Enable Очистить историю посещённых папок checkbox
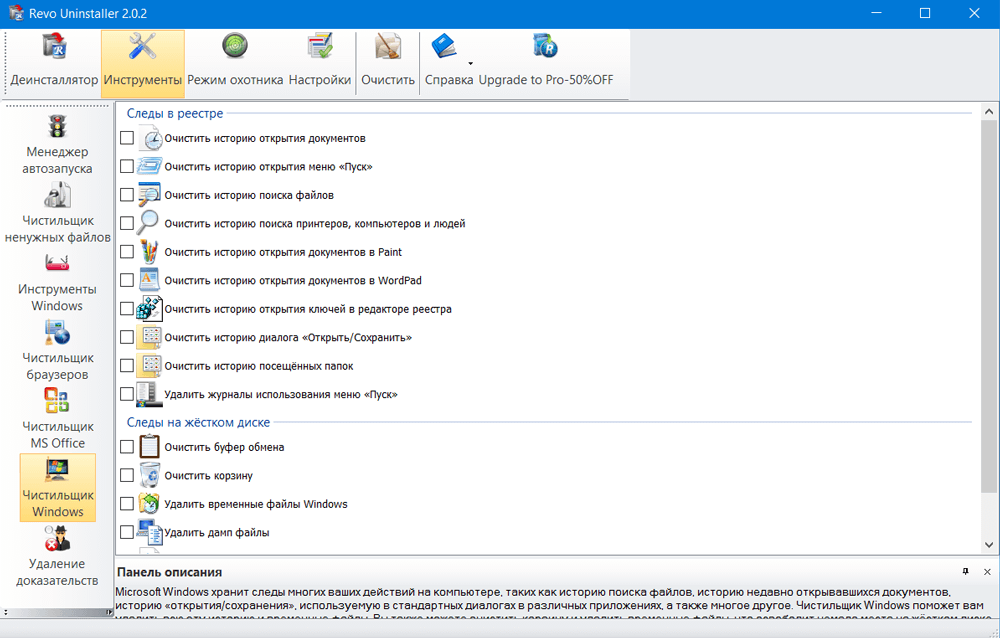Image resolution: width=1000 pixels, height=638 pixels. pyautogui.click(x=127, y=366)
